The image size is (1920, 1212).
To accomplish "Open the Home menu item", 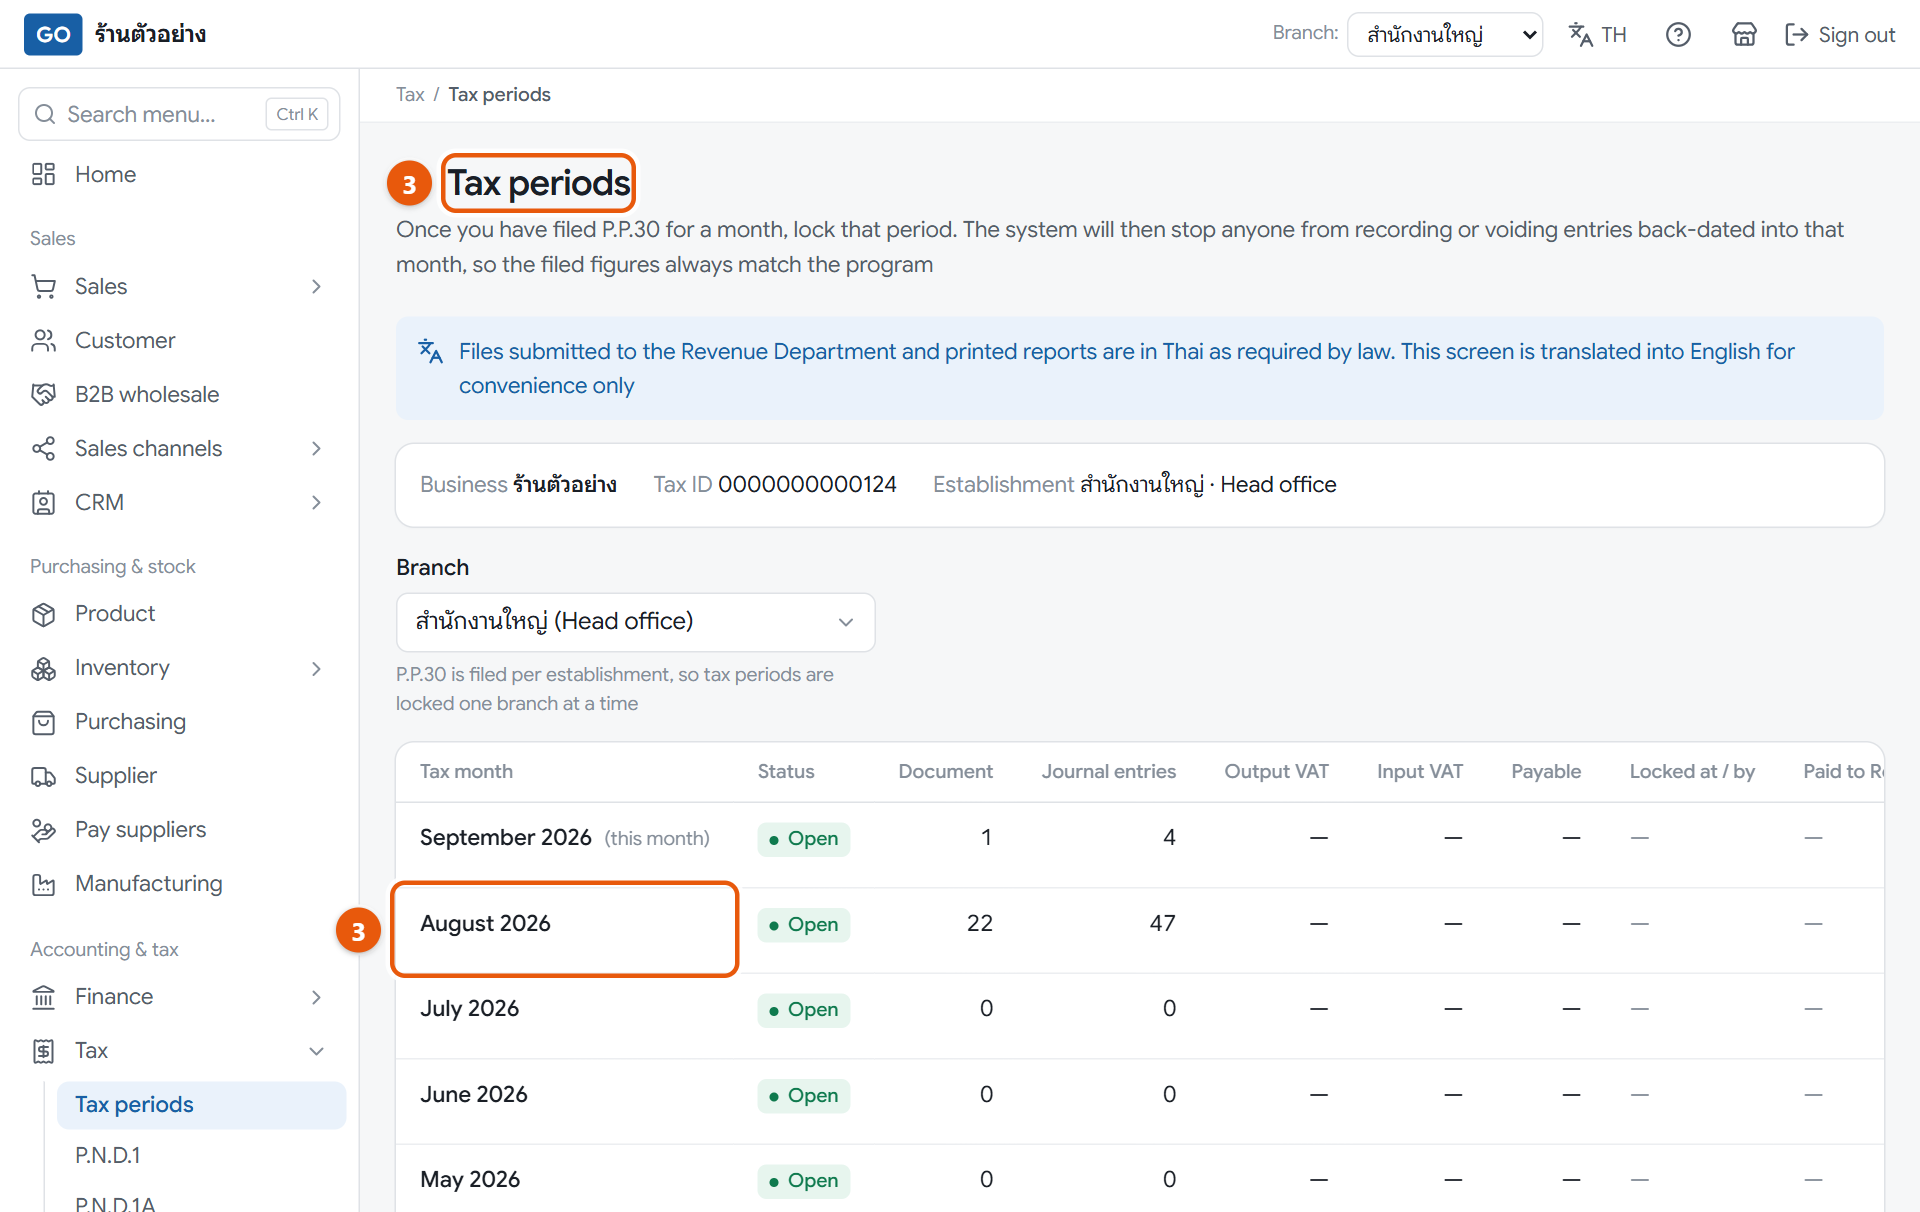I will click(x=179, y=174).
